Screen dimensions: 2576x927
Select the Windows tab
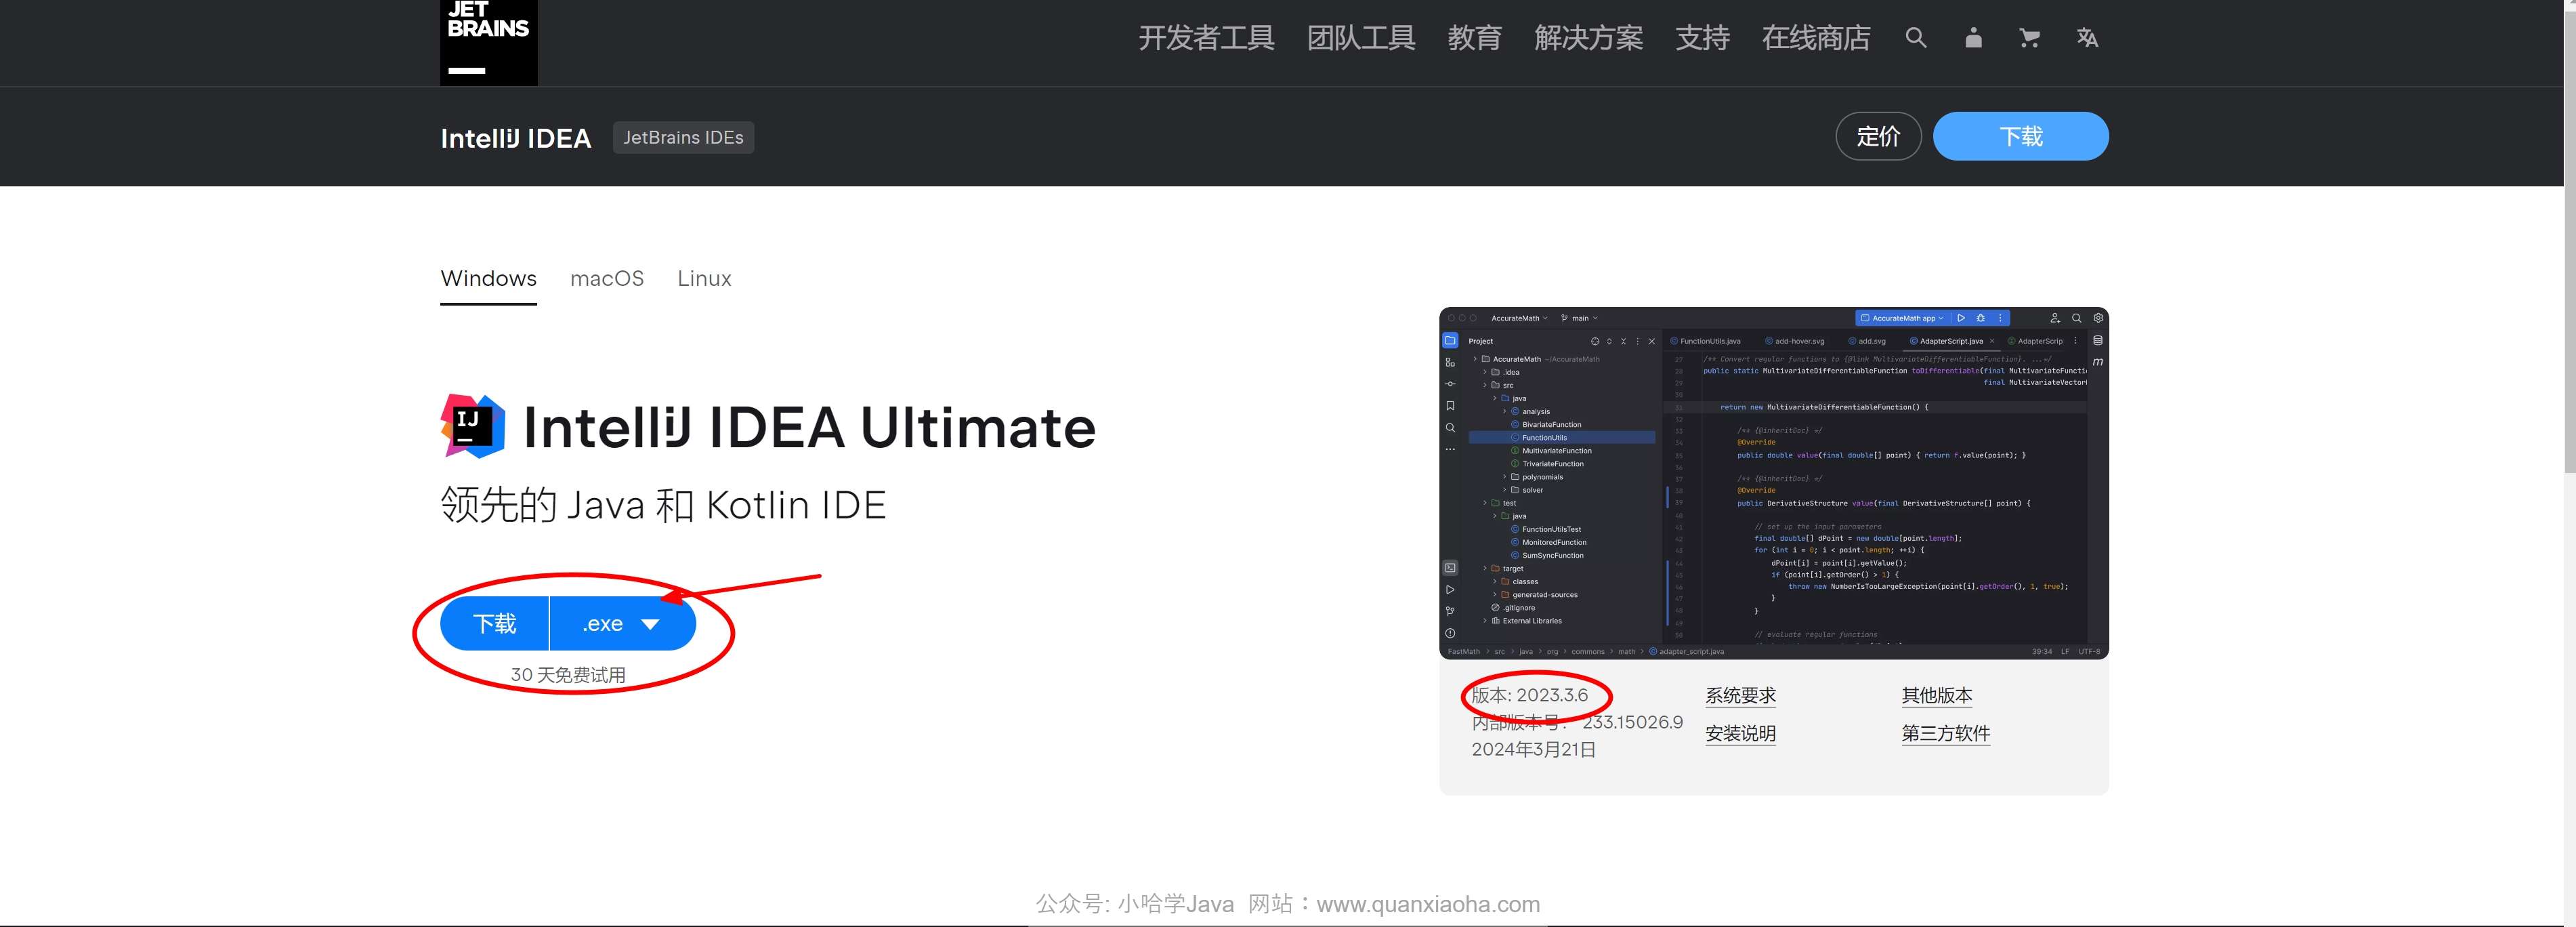tap(488, 279)
